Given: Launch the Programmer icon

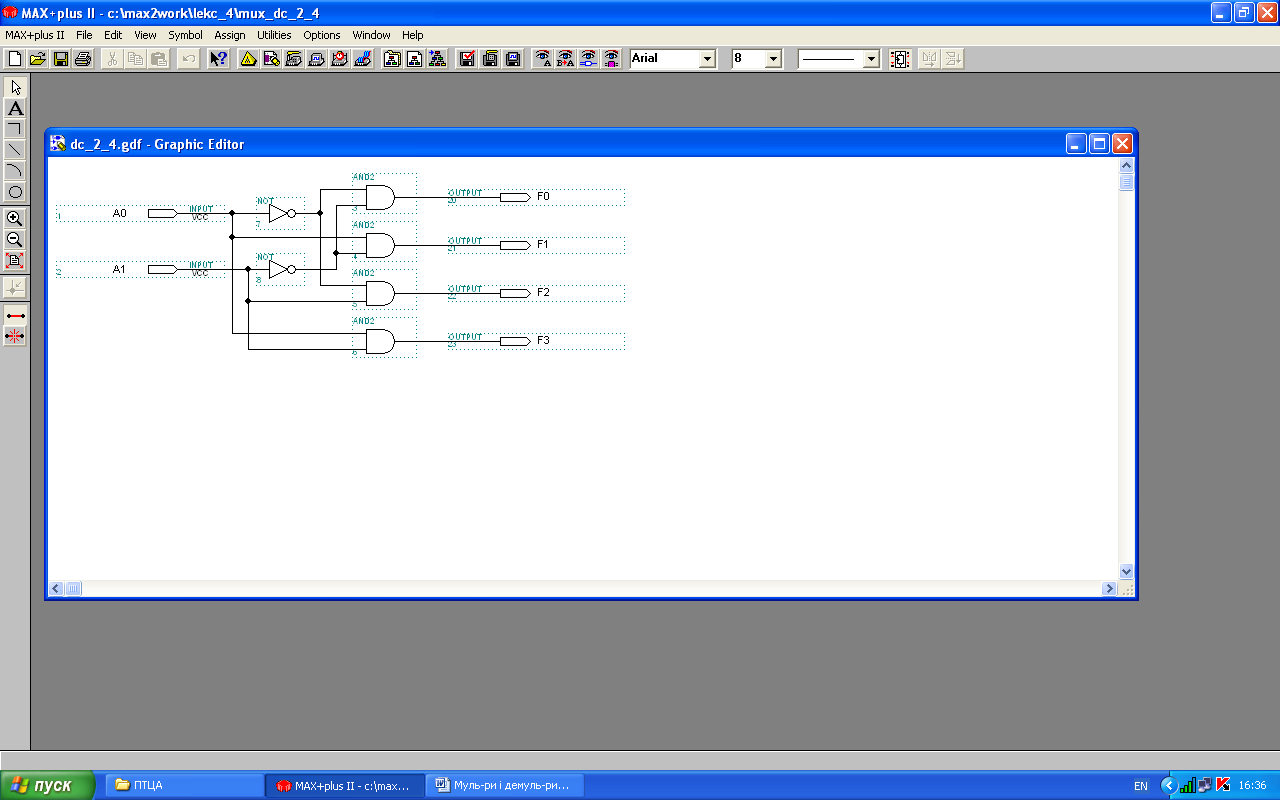Looking at the screenshot, I should (362, 59).
